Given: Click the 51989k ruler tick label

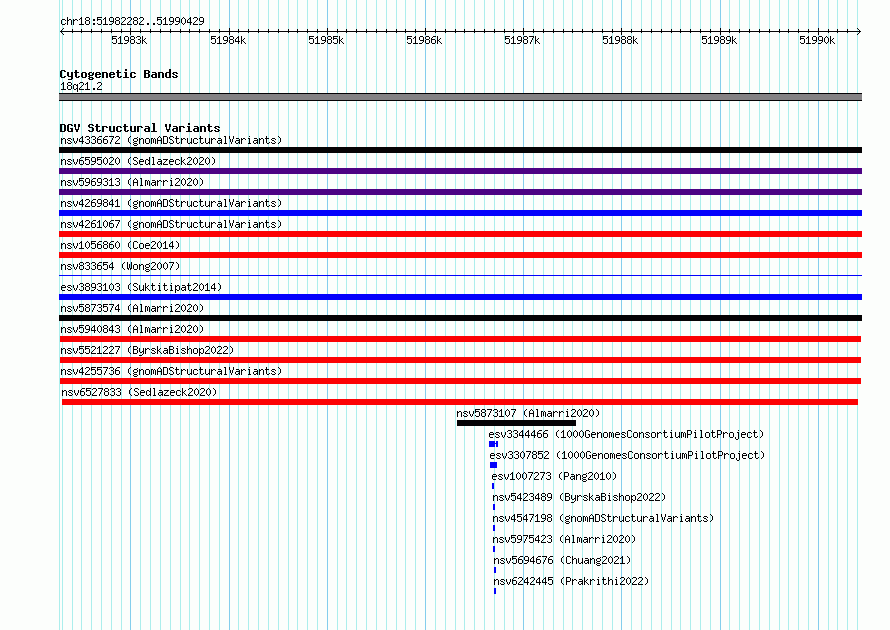Looking at the screenshot, I should [x=719, y=40].
